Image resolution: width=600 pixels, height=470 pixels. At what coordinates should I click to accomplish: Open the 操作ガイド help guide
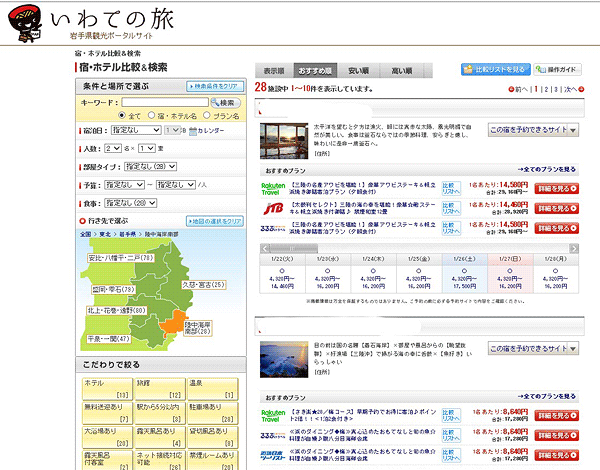558,70
